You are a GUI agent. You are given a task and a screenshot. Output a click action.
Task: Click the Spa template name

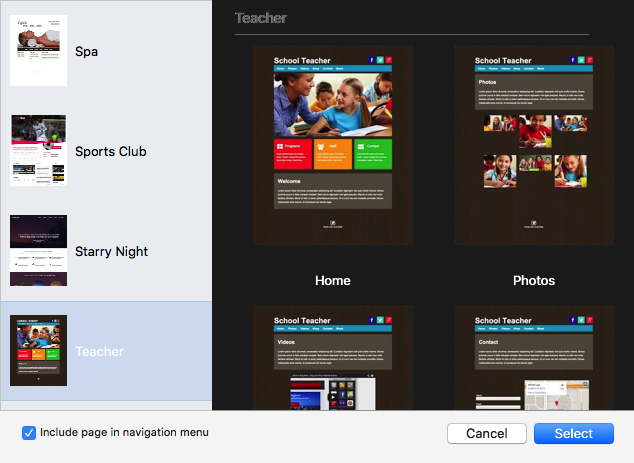[x=87, y=51]
